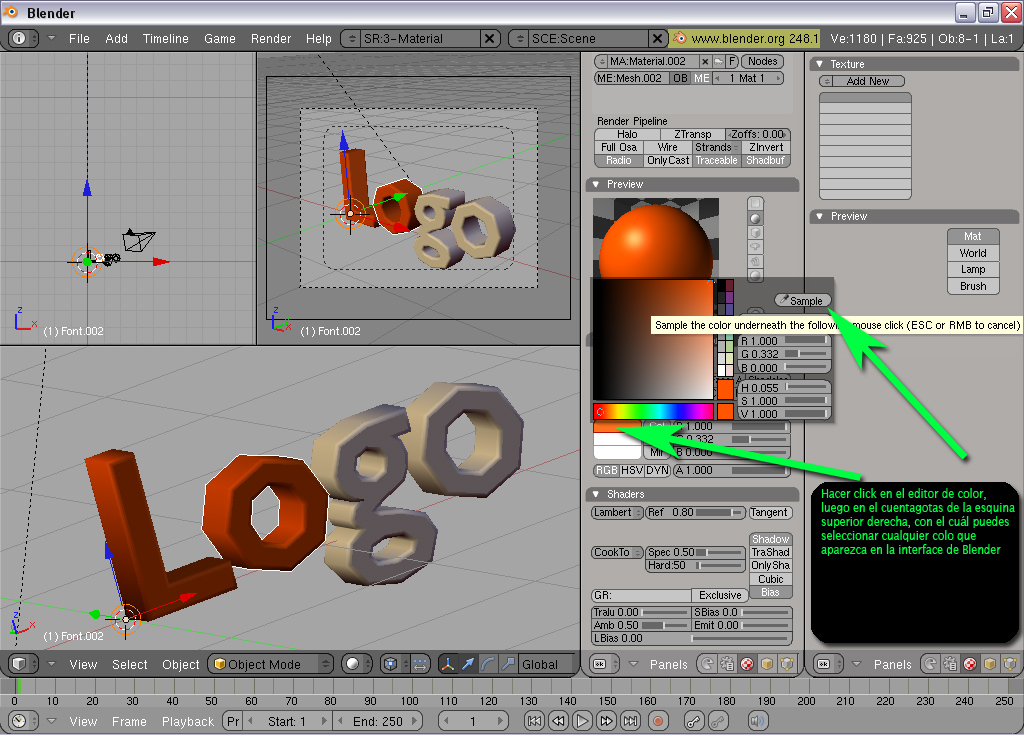The width and height of the screenshot is (1024, 736).
Task: Adjust the Spec 0.50 slider
Action: (x=695, y=552)
